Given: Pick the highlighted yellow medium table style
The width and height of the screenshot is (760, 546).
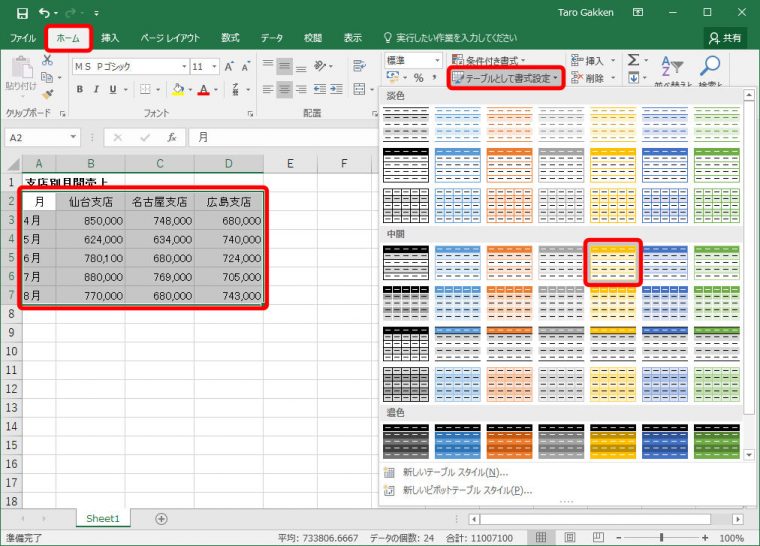Looking at the screenshot, I should point(613,262).
